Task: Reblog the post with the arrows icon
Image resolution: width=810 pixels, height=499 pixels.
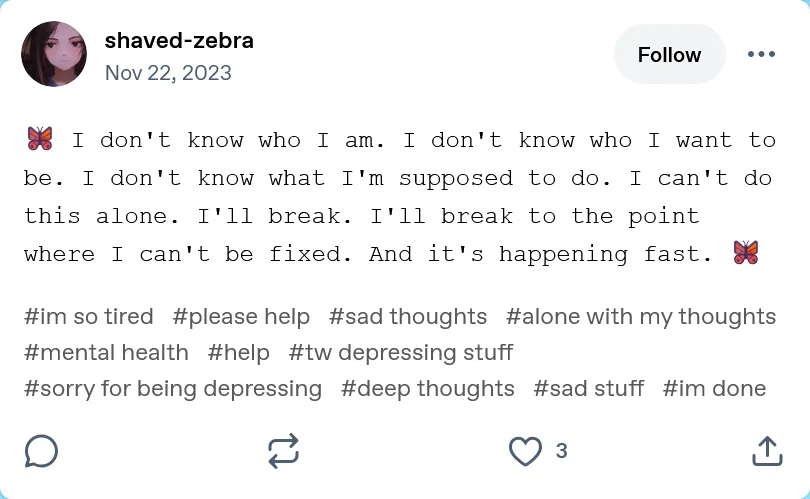Action: [x=284, y=452]
